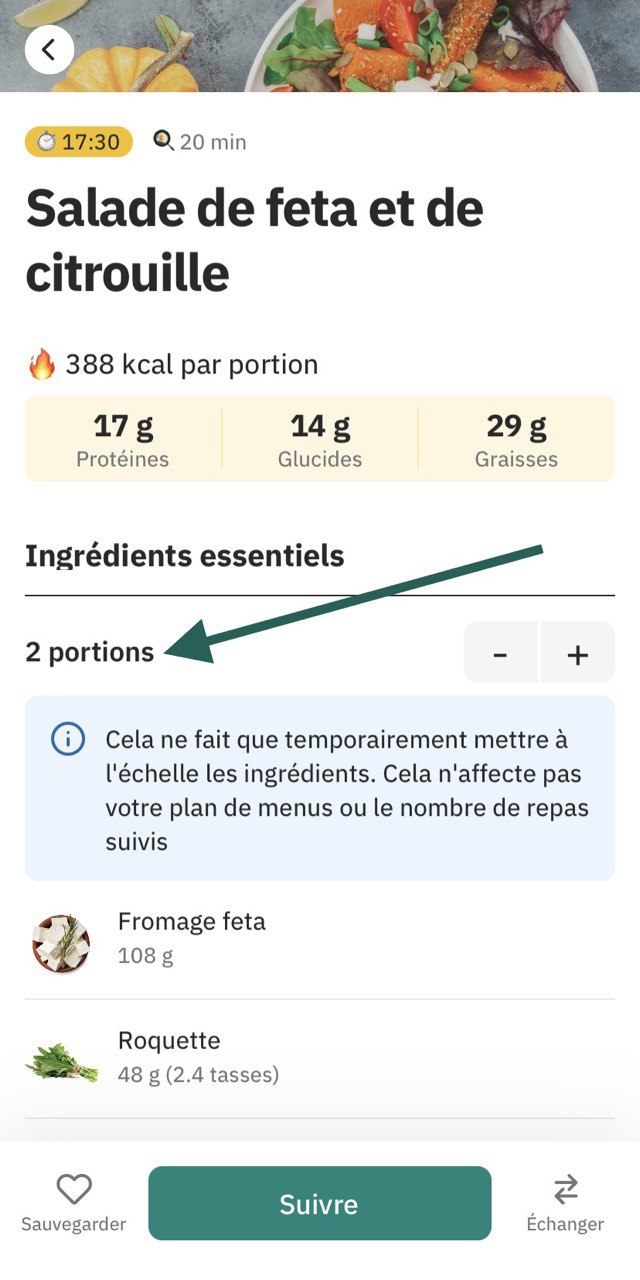Tap the frying pan cooking time icon
This screenshot has width=640, height=1280.
163,141
